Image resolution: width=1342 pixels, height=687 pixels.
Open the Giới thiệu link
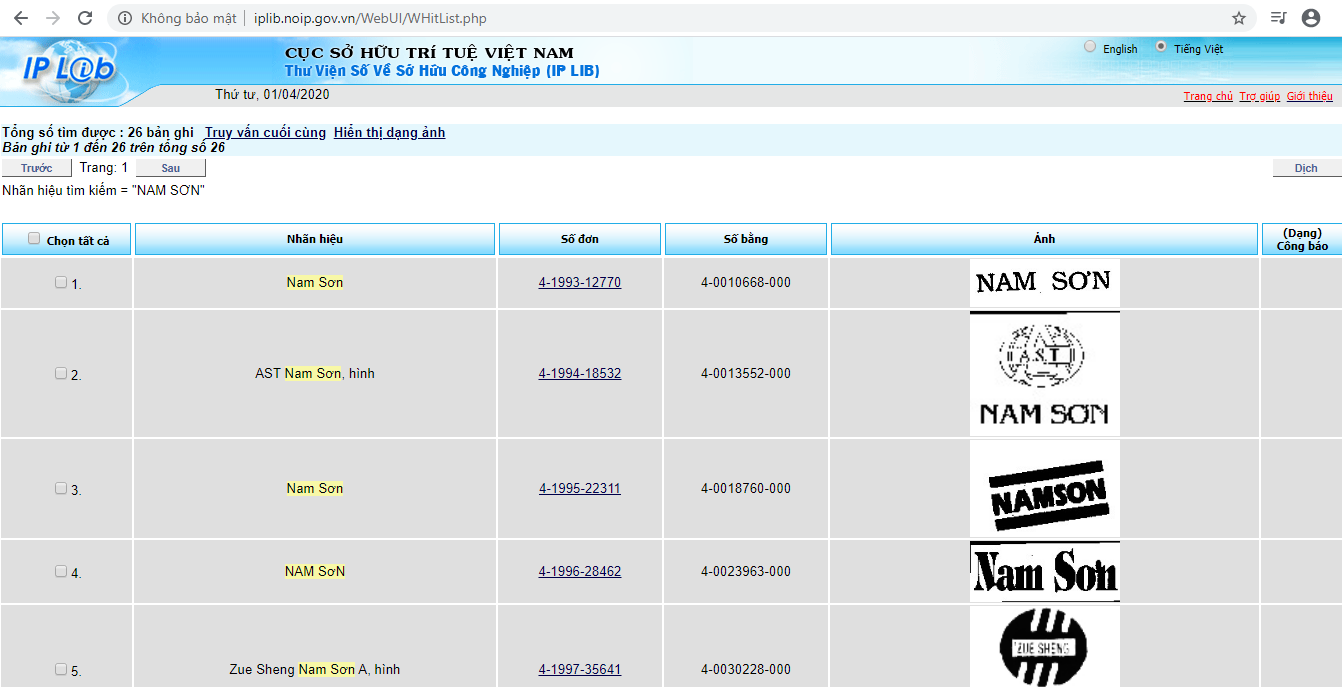pos(1309,96)
